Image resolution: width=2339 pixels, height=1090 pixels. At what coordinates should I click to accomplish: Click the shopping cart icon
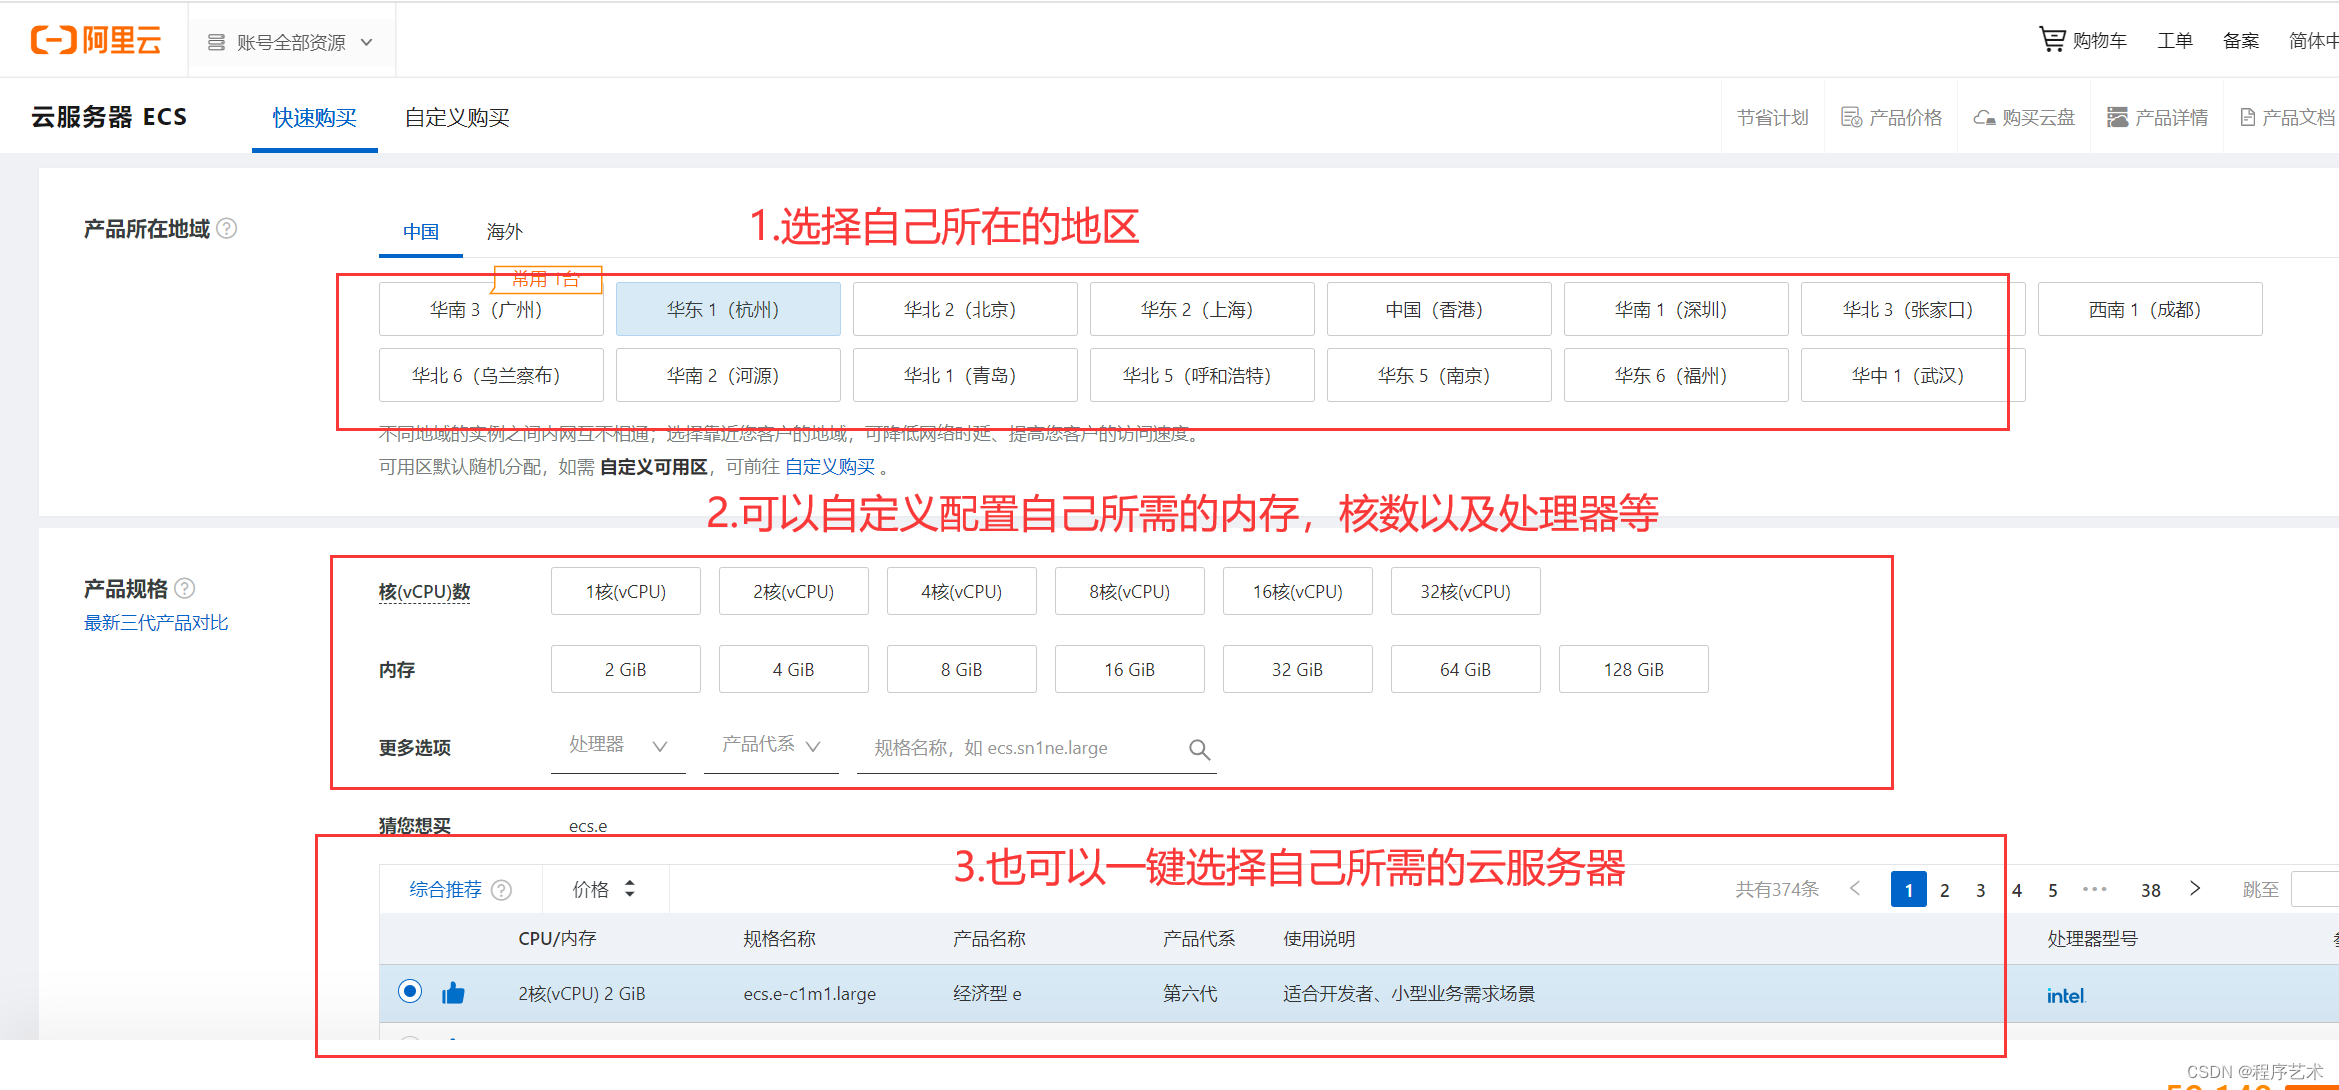[x=2052, y=40]
